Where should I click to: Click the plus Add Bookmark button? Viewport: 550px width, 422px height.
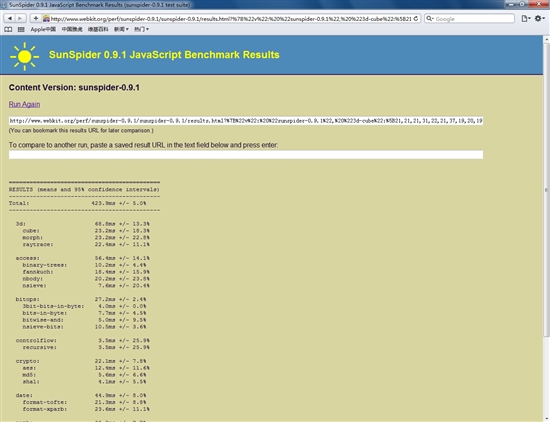[35, 18]
